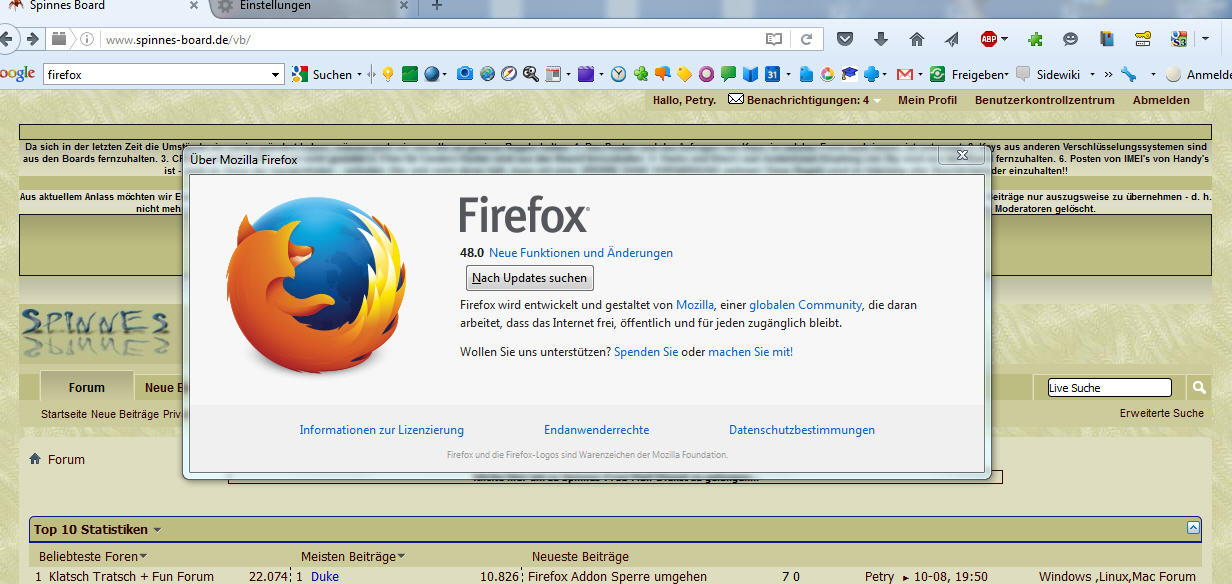Open the green puzzle piece add-ons icon
Image resolution: width=1232 pixels, height=584 pixels.
(1035, 40)
